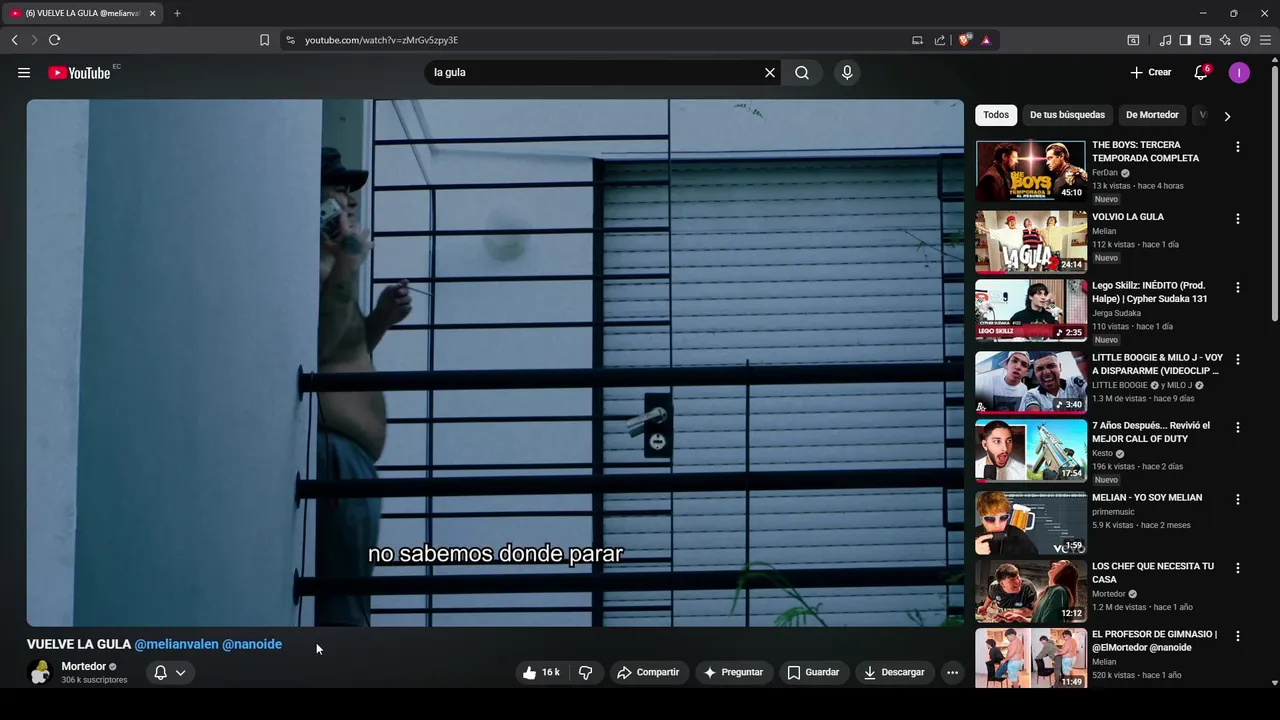
Task: Open the 'VOY A DISPARARME' thumbnail
Action: click(1031, 382)
